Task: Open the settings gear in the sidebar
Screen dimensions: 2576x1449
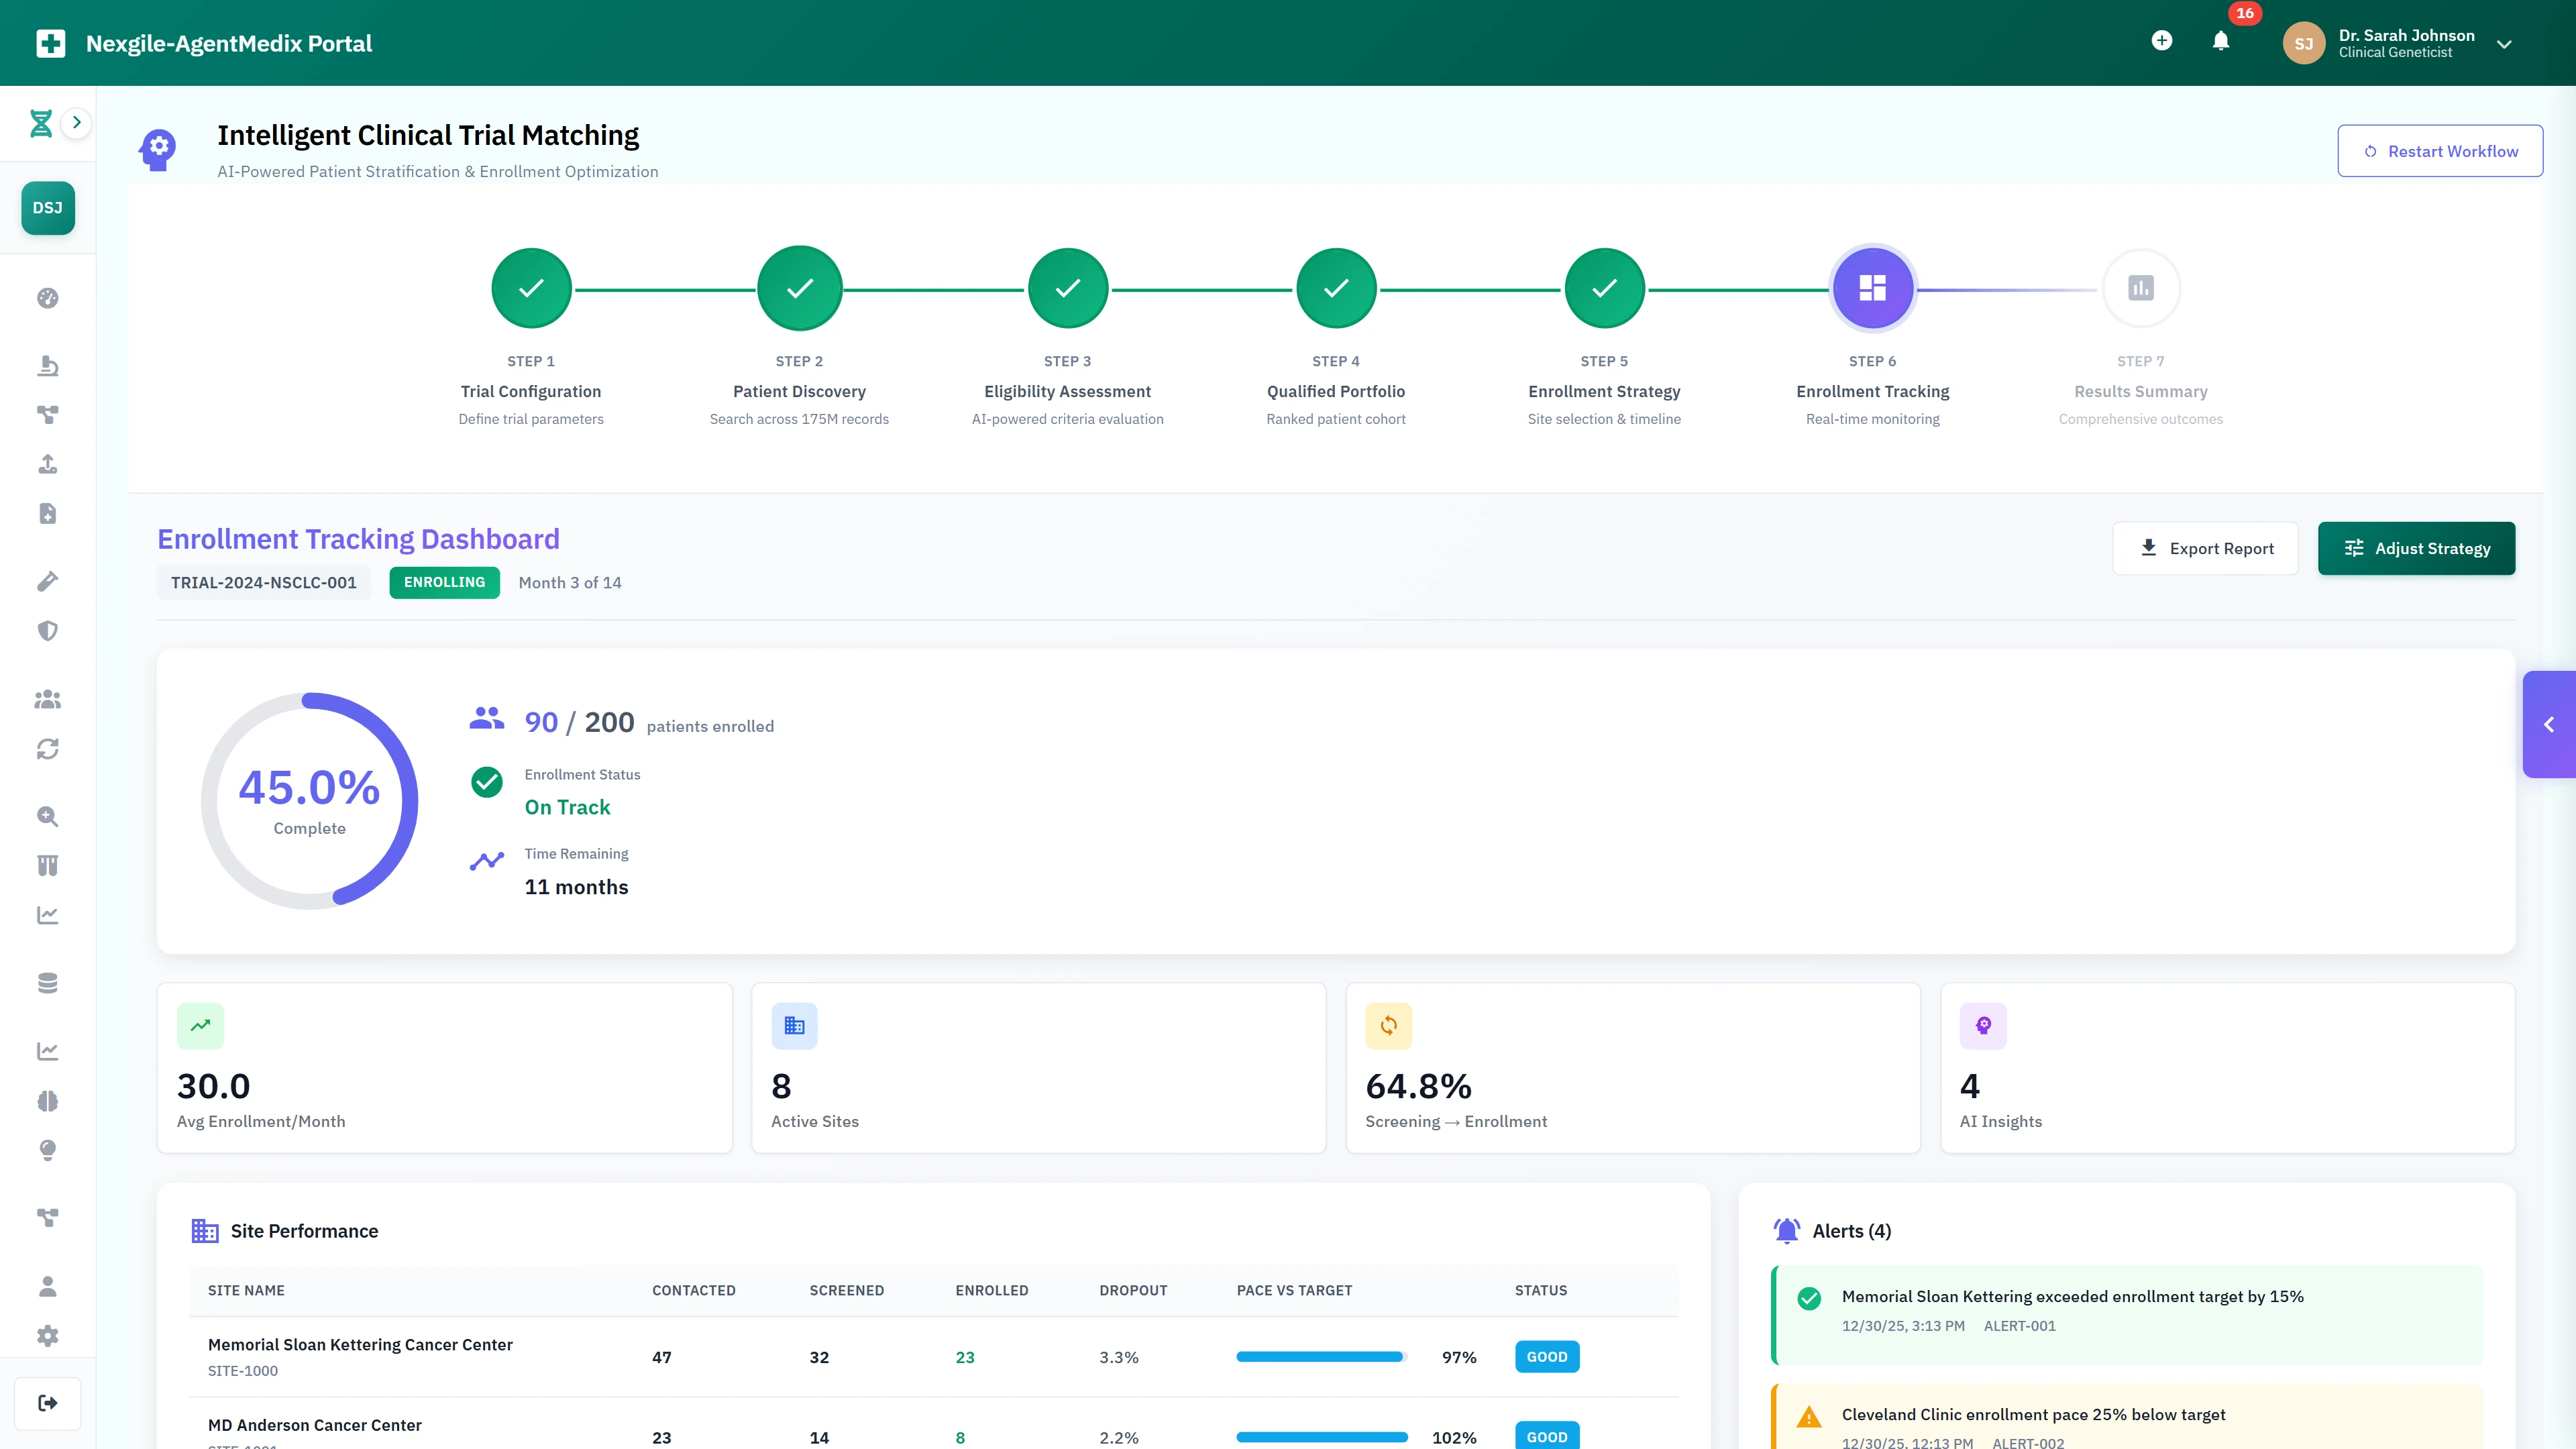Action: (47, 1335)
